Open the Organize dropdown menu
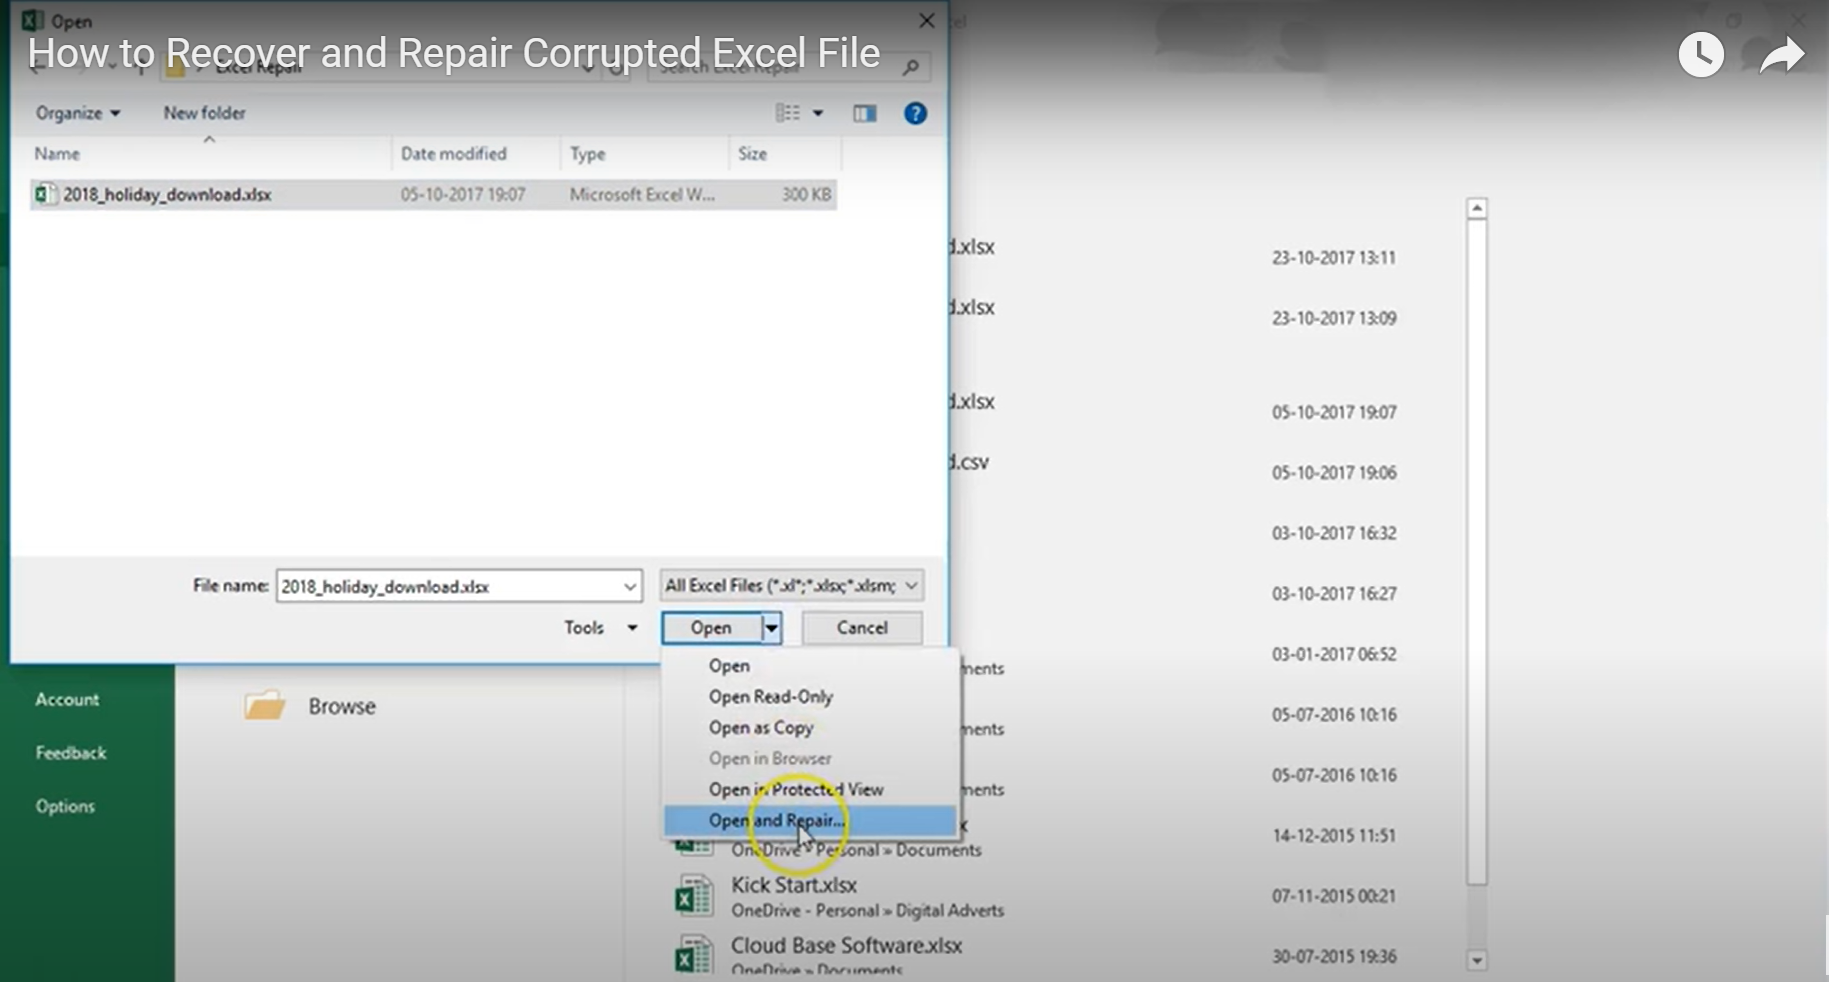Image resolution: width=1829 pixels, height=982 pixels. coord(78,113)
